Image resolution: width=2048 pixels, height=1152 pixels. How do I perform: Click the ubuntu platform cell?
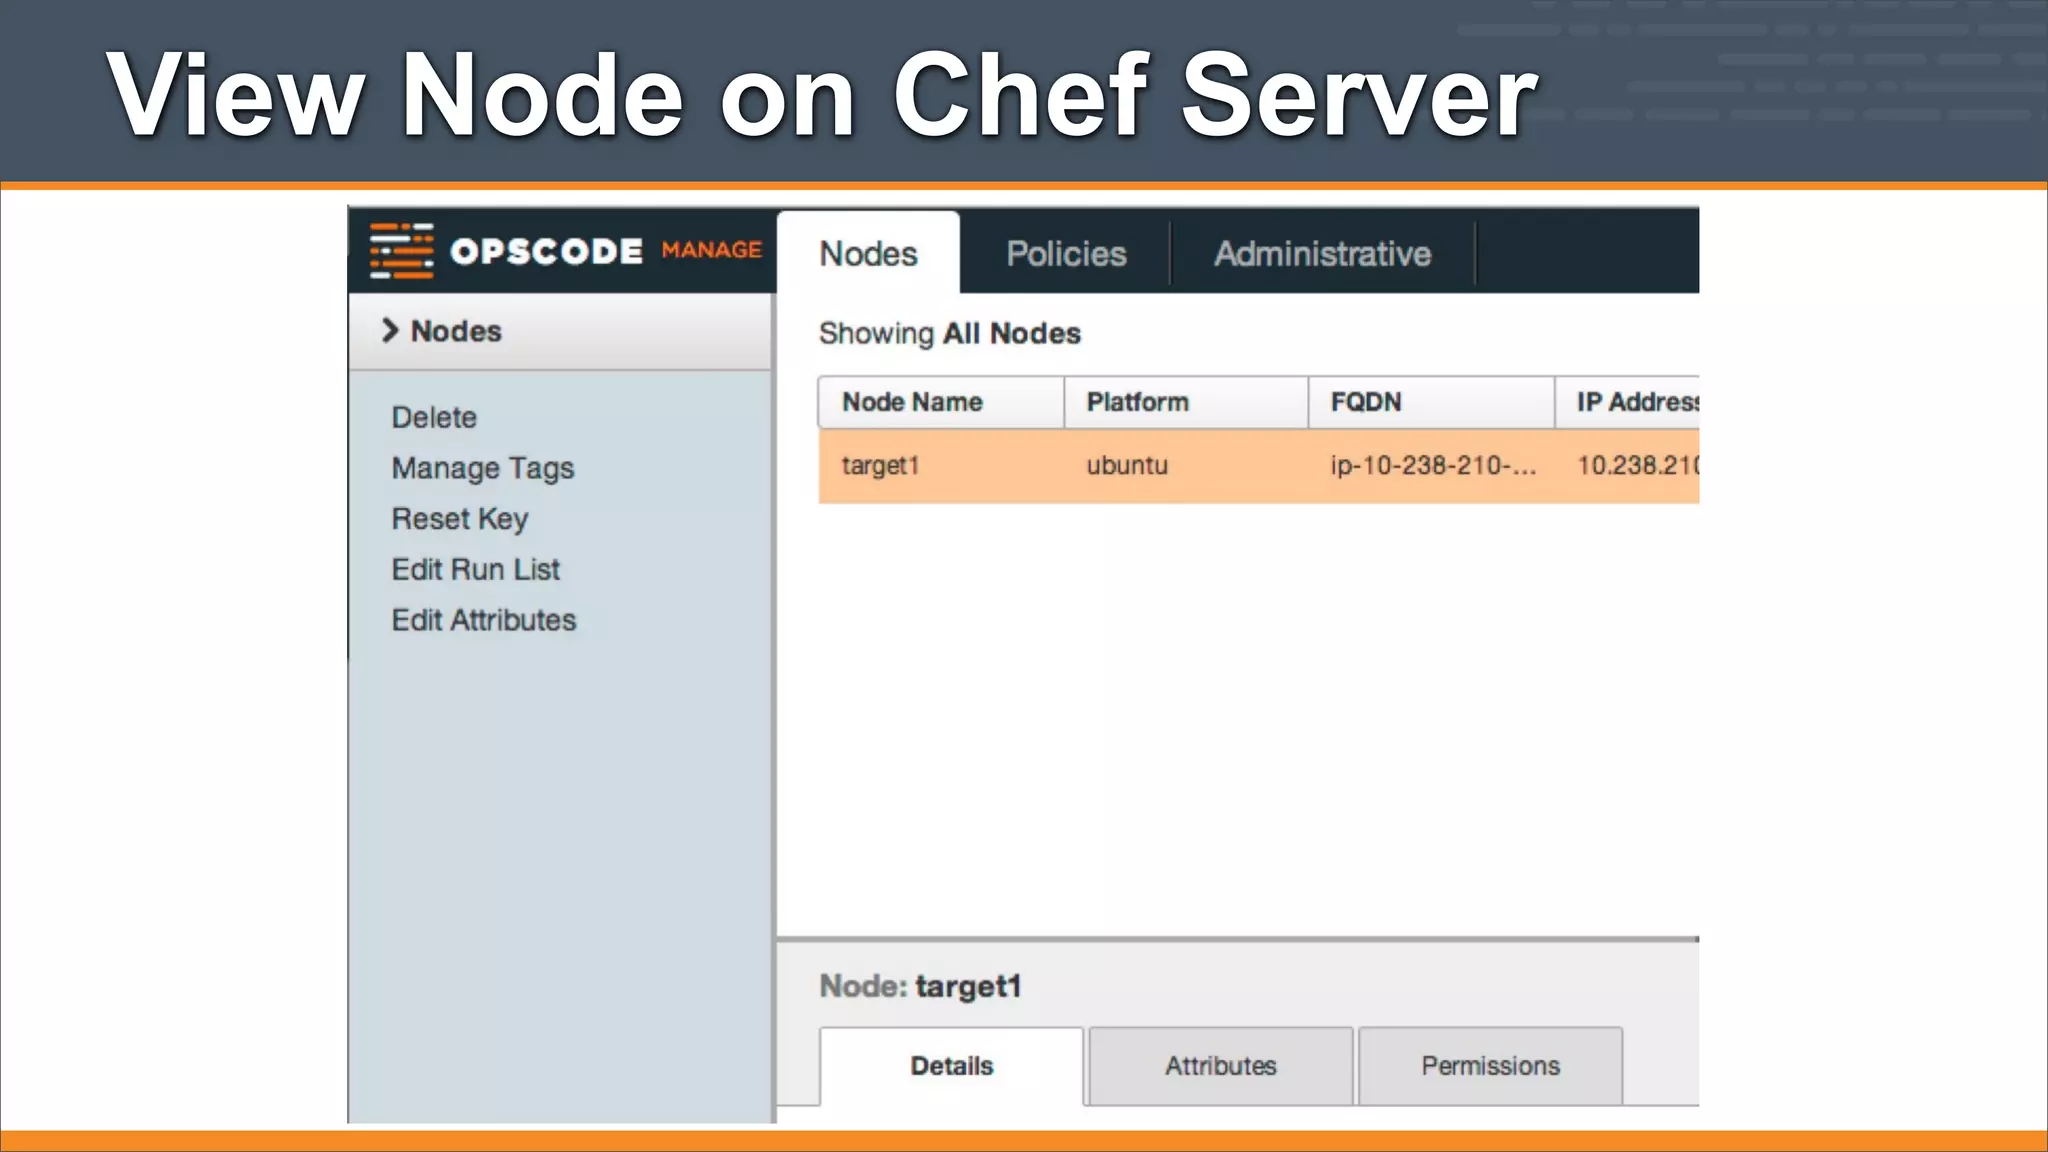click(1127, 466)
